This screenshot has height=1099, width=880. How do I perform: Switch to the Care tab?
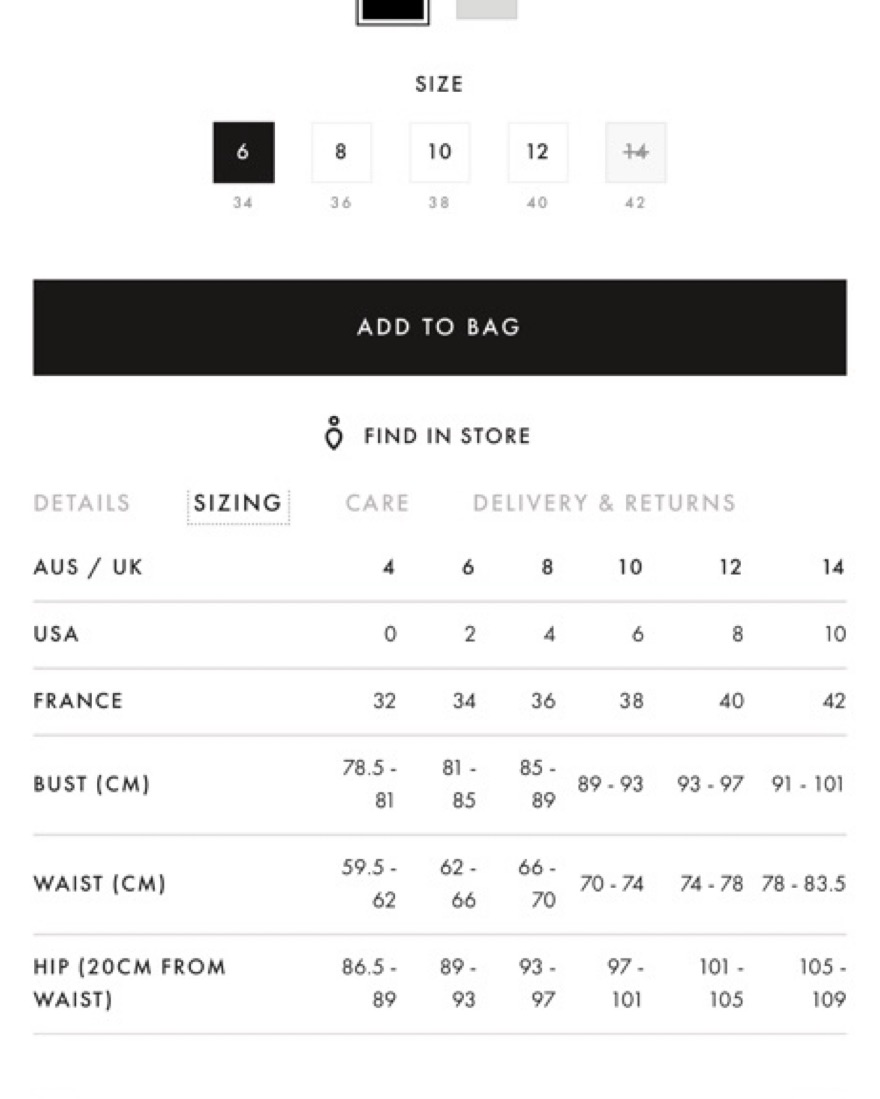tap(377, 503)
